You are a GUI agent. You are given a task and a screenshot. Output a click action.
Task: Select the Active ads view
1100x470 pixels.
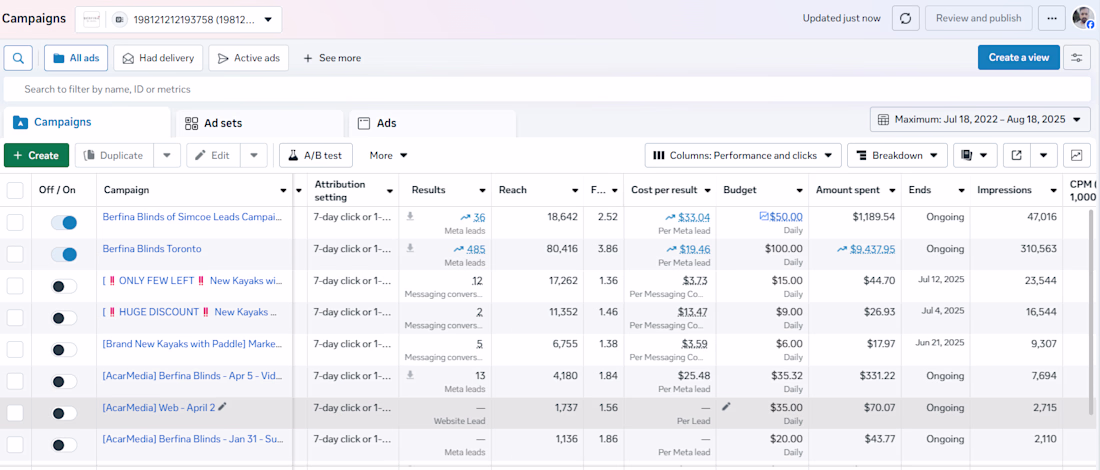pyautogui.click(x=248, y=58)
